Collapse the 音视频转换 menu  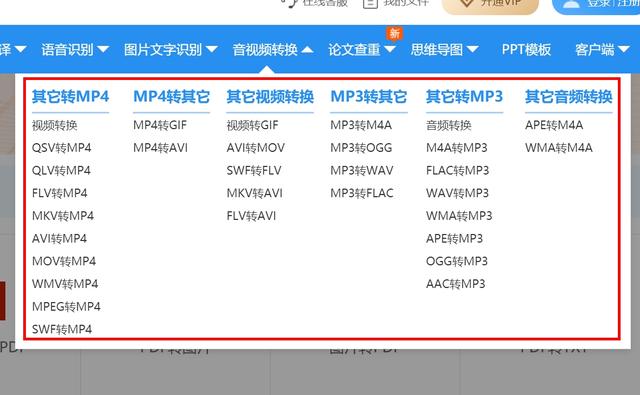pyautogui.click(x=273, y=50)
